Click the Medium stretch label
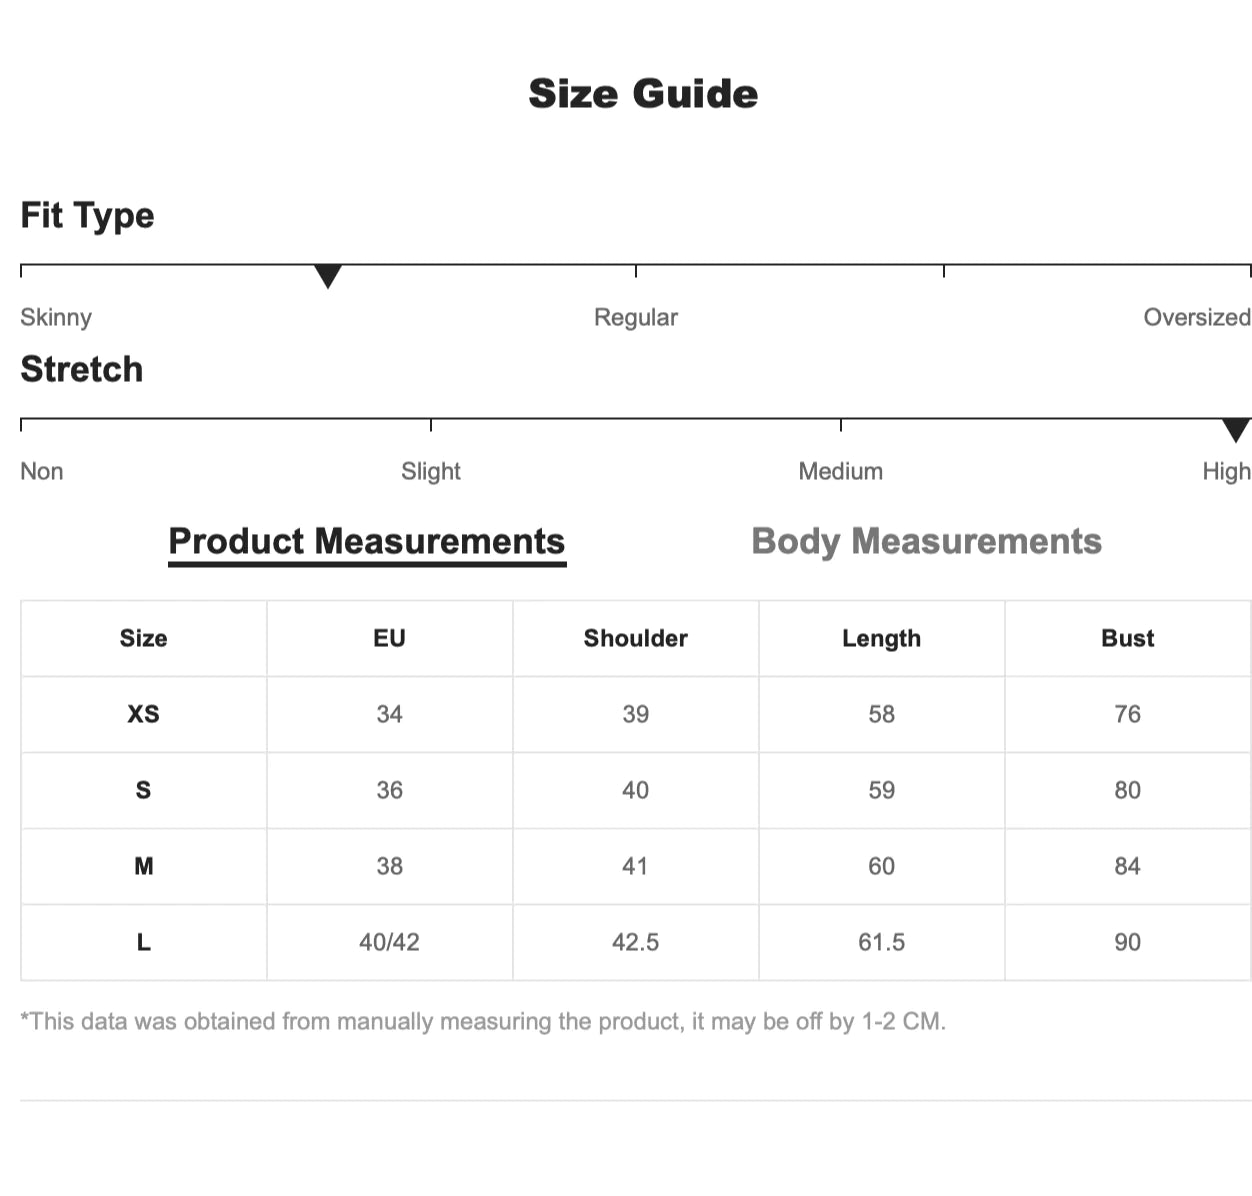Image resolution: width=1252 pixels, height=1196 pixels. pos(841,471)
